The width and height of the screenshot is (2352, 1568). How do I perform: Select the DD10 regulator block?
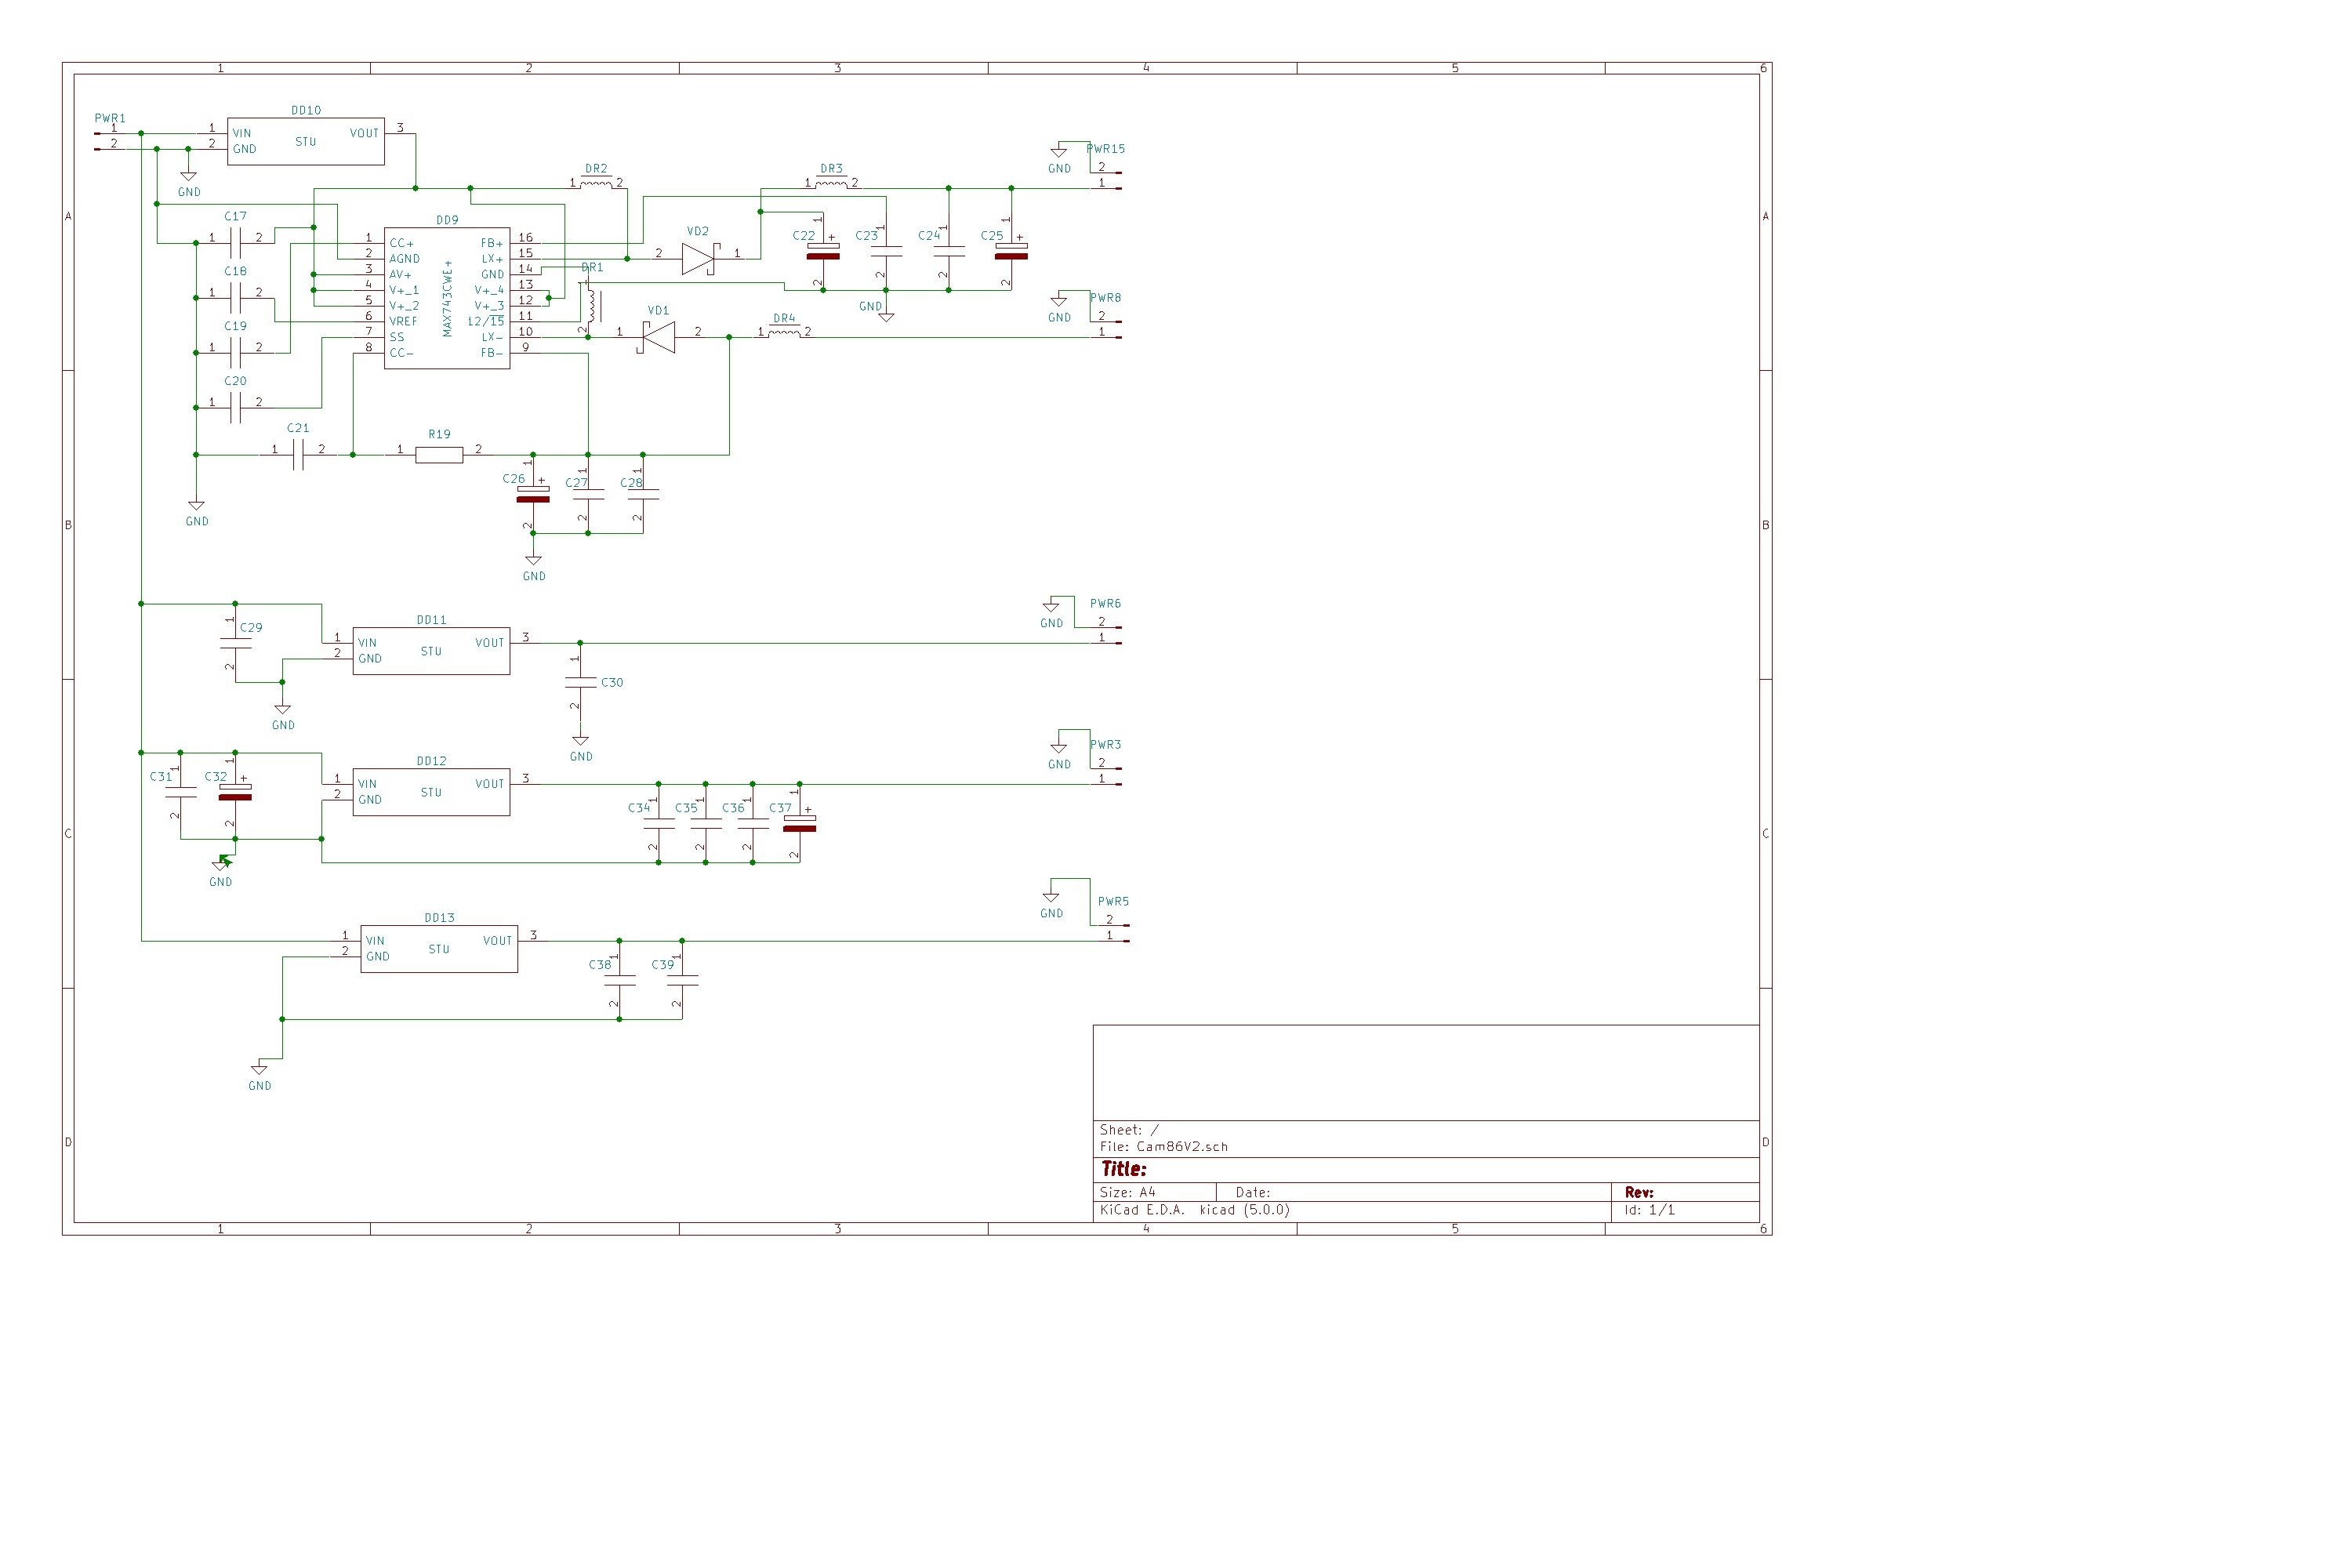[x=305, y=141]
